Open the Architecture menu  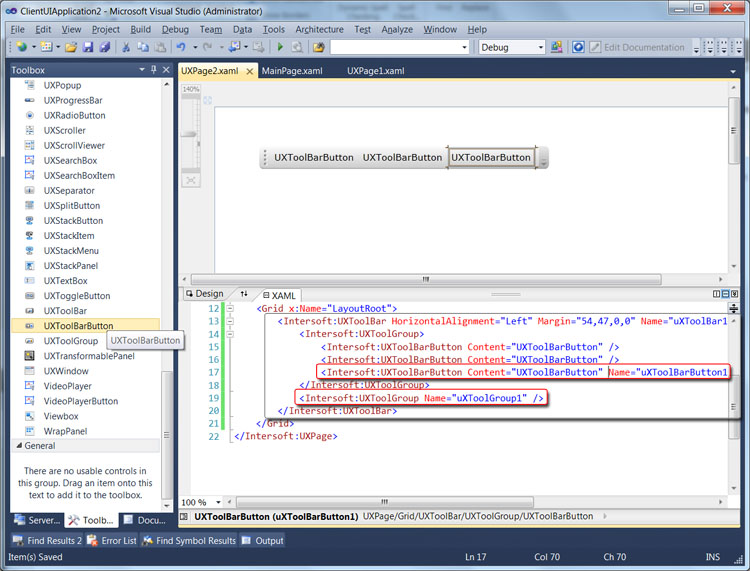[x=319, y=30]
